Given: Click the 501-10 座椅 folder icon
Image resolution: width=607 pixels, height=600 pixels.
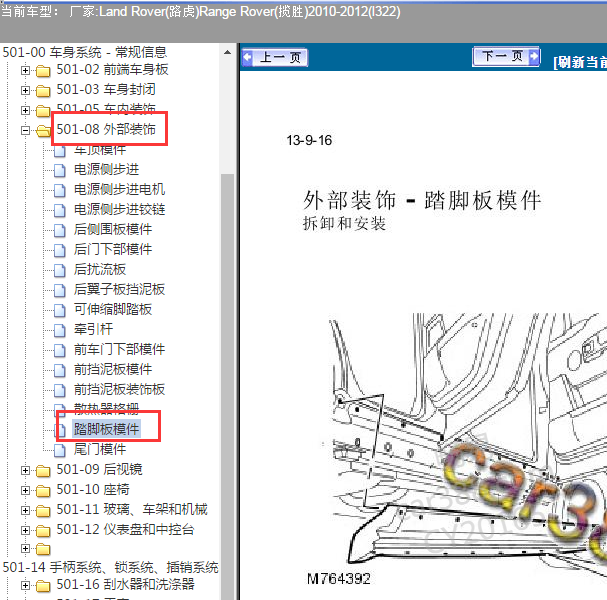Looking at the screenshot, I should pos(43,491).
